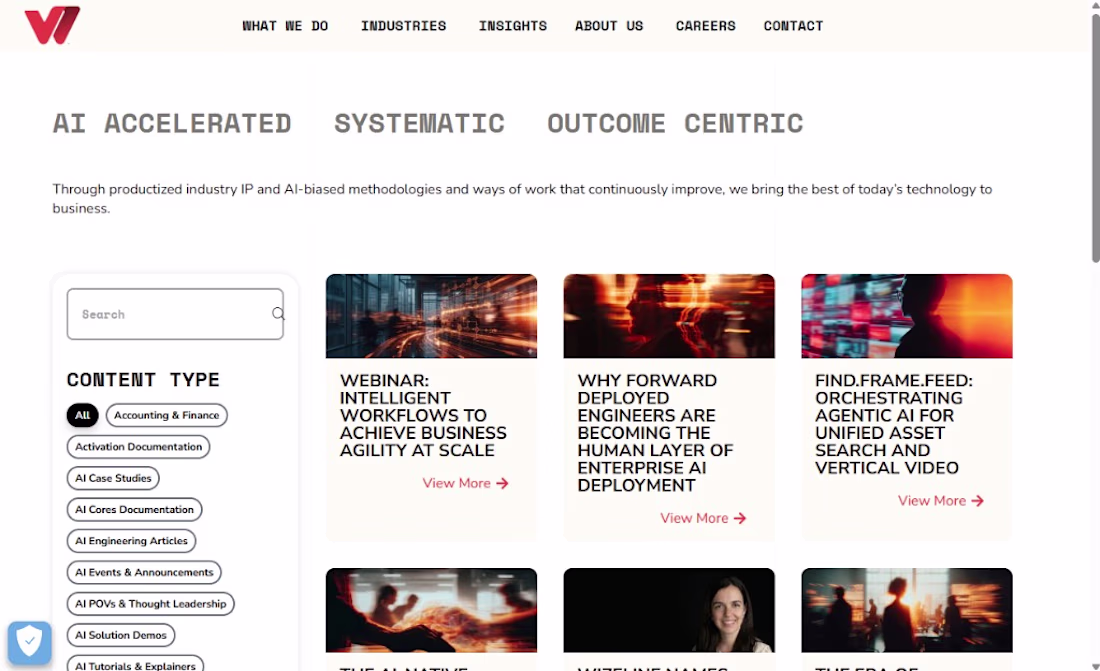Filter by AI Solution Demos

(121, 635)
